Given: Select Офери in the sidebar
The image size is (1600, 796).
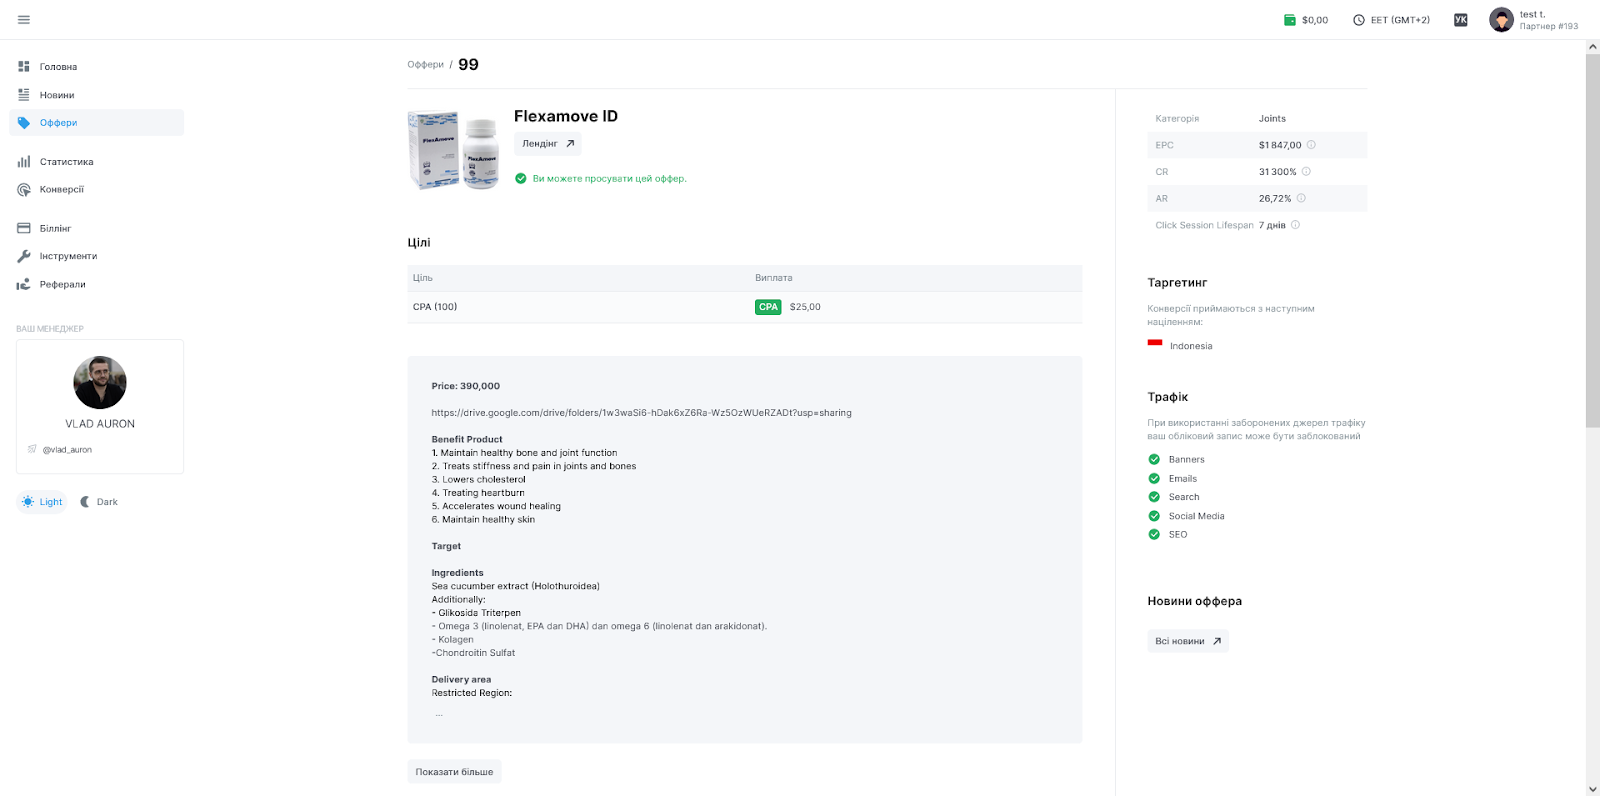Looking at the screenshot, I should pos(97,123).
